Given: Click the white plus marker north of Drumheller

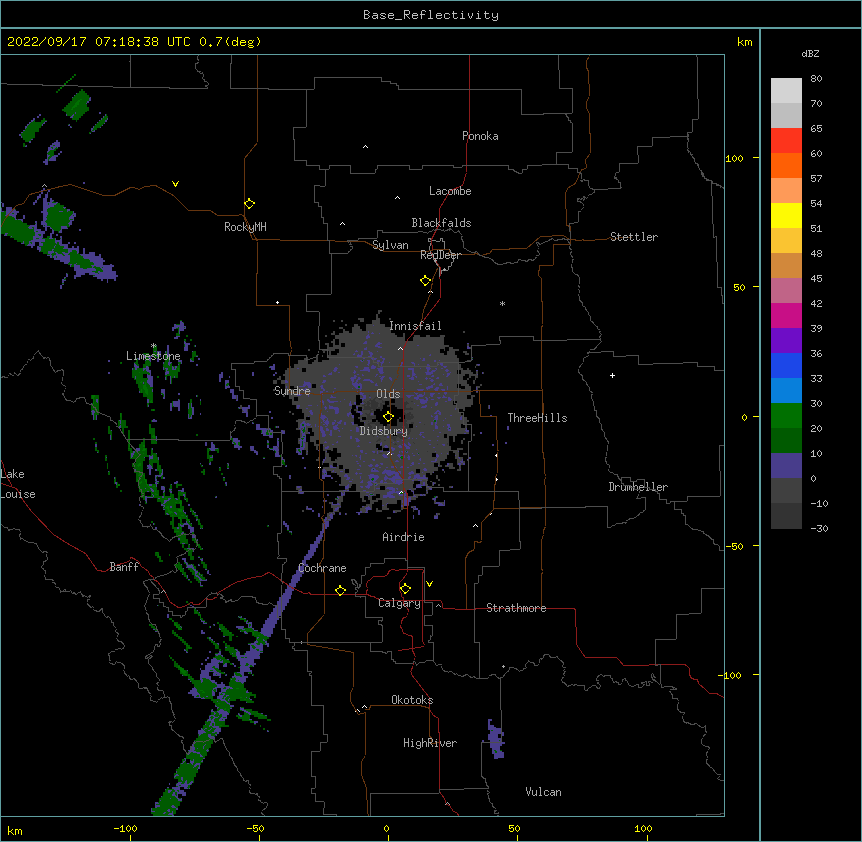Looking at the screenshot, I should coord(612,375).
